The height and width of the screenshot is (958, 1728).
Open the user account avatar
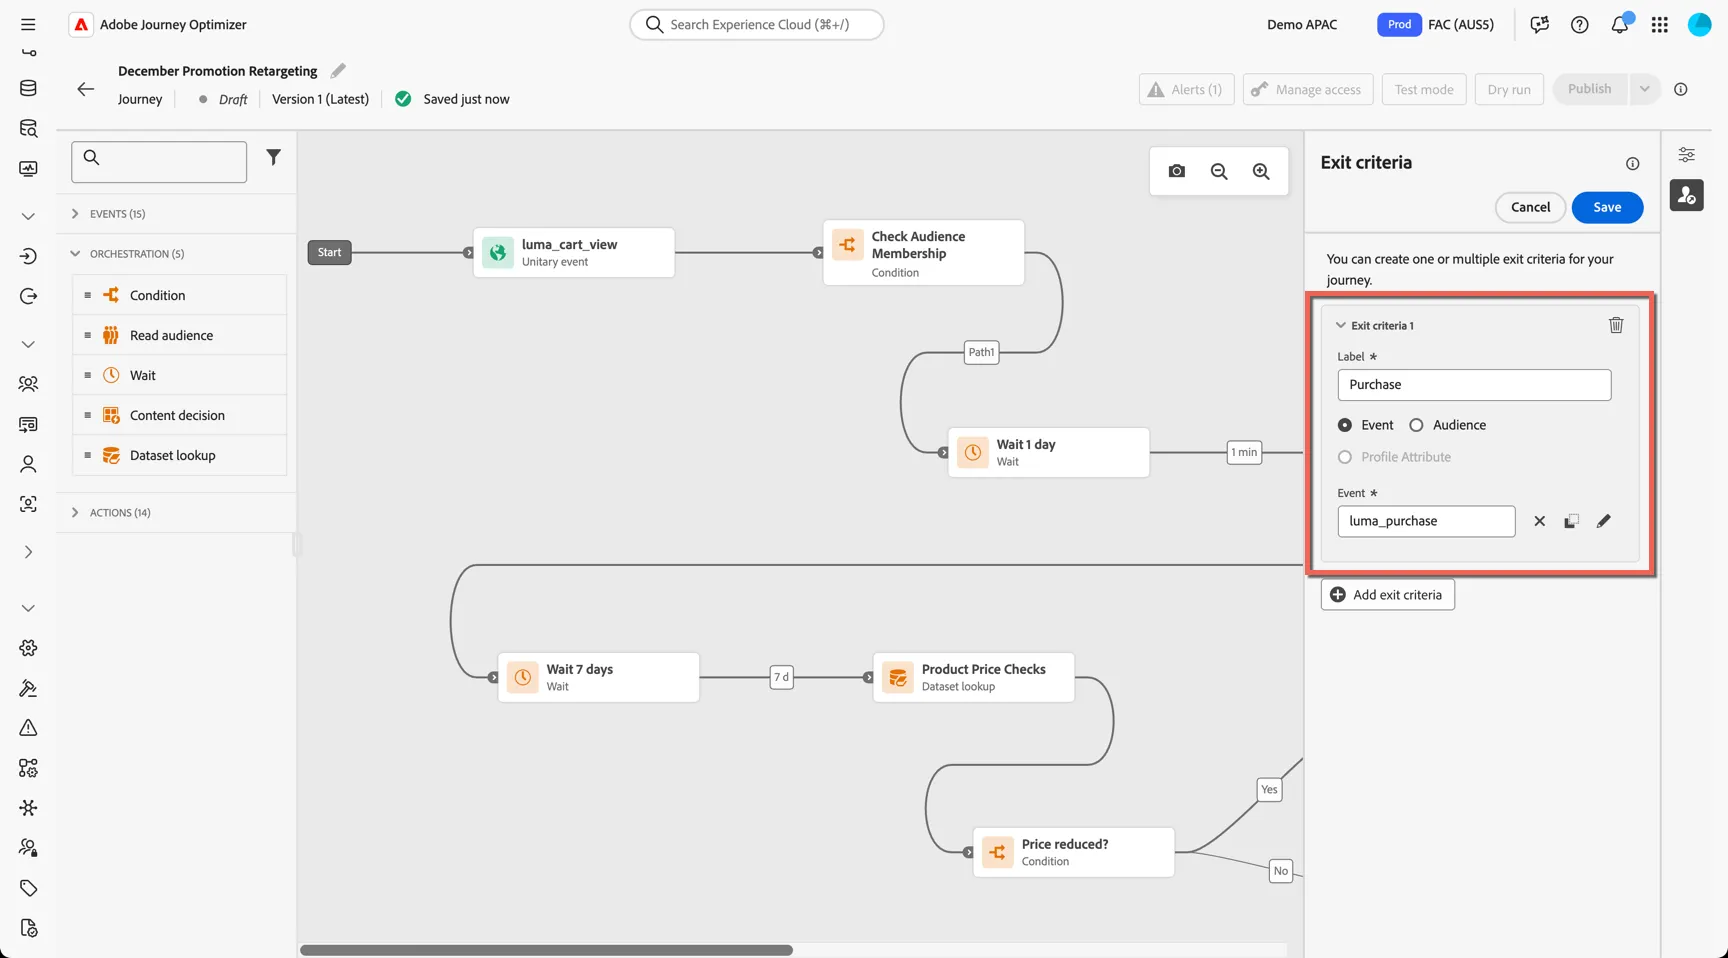coord(1699,24)
